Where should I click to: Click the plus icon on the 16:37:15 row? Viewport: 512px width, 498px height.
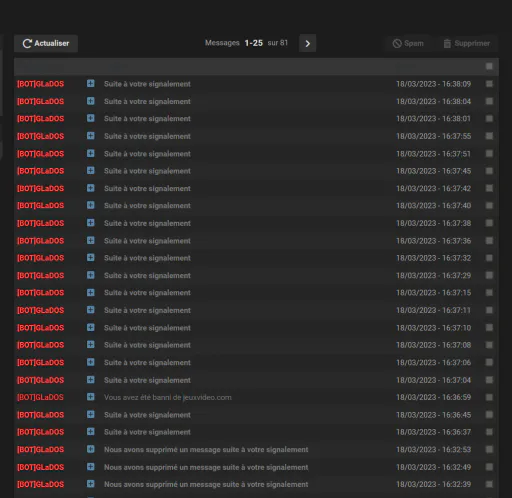(x=90, y=292)
